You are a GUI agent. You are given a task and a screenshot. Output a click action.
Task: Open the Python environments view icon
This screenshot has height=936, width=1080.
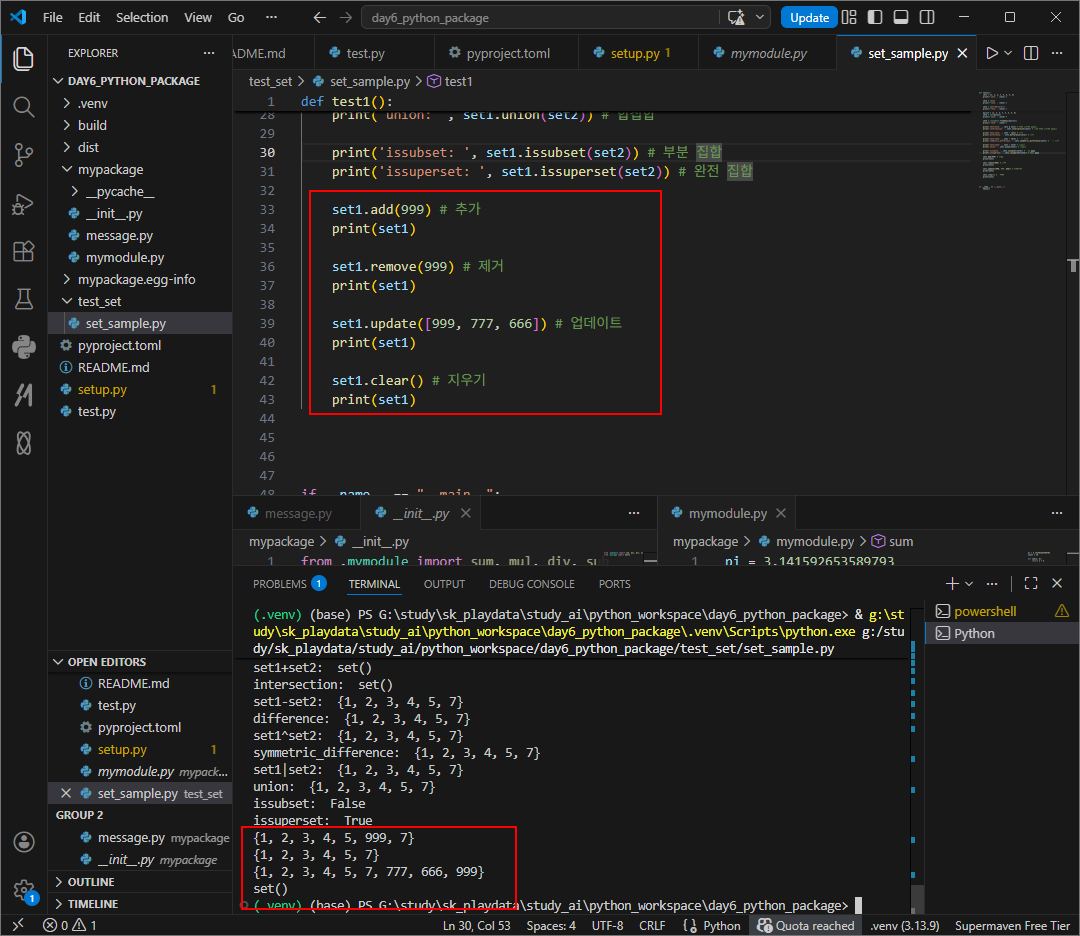23,346
